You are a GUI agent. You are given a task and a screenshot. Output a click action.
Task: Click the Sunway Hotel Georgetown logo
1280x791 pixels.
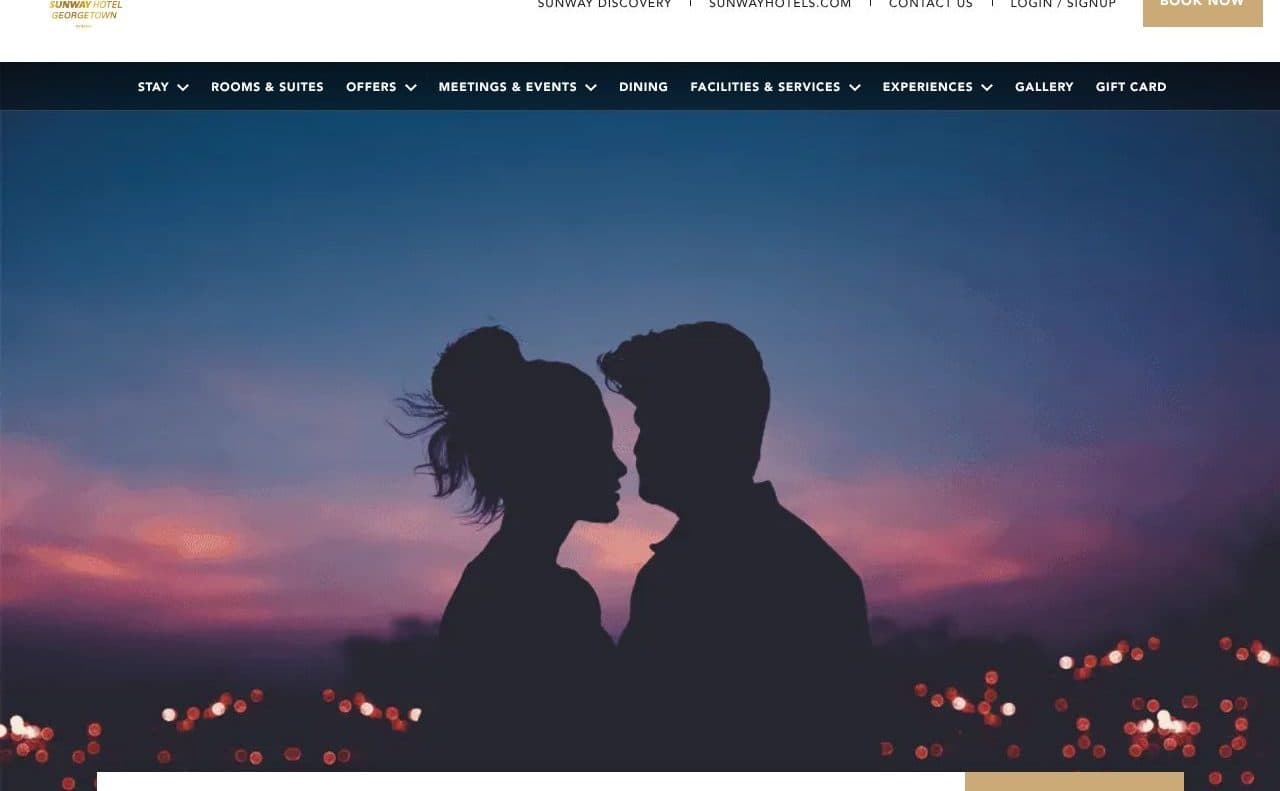86,12
